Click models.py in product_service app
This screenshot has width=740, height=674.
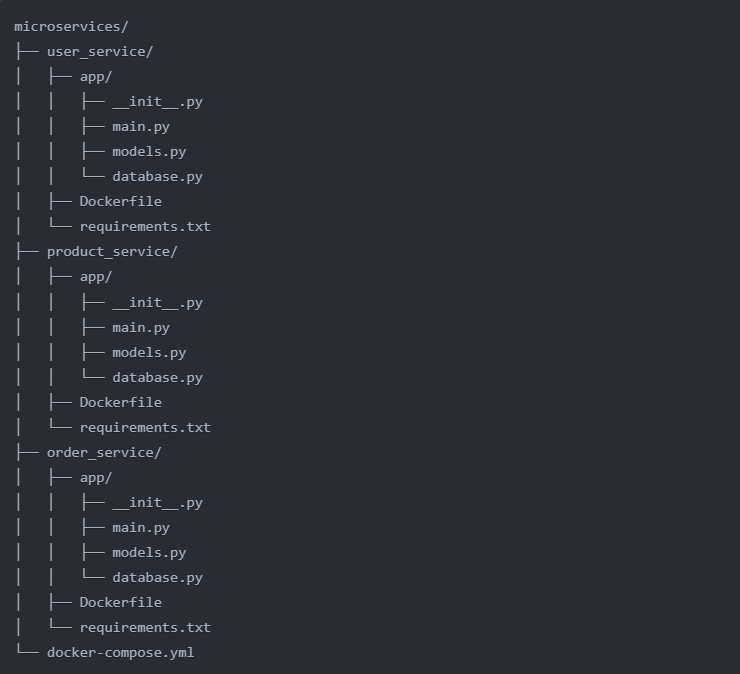click(x=149, y=353)
